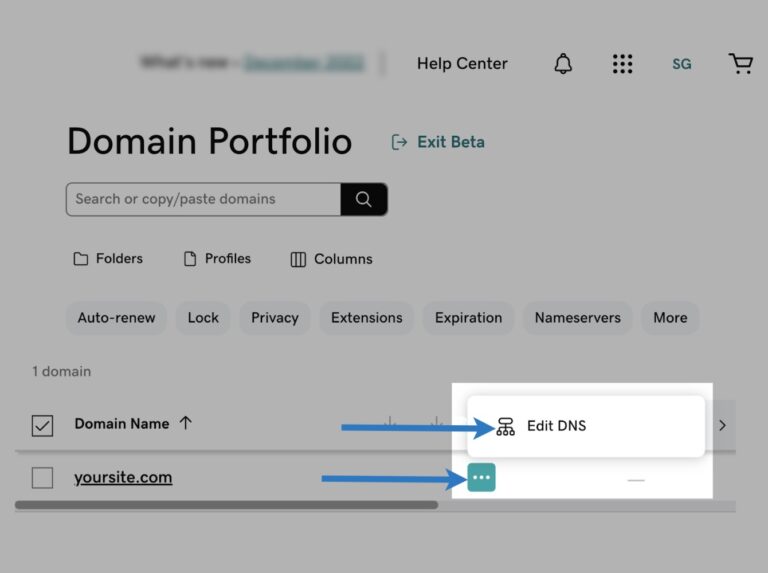Open the Columns settings
This screenshot has width=768, height=573.
[331, 259]
